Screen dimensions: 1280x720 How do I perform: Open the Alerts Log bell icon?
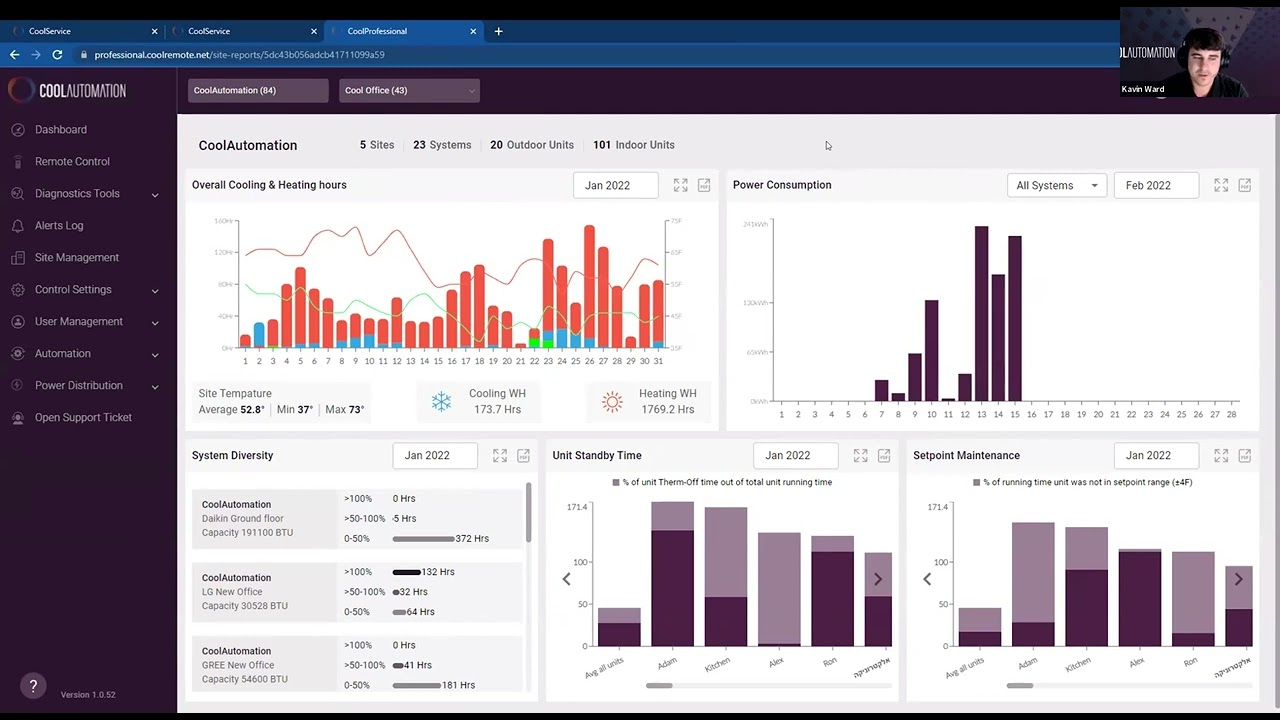coord(17,225)
